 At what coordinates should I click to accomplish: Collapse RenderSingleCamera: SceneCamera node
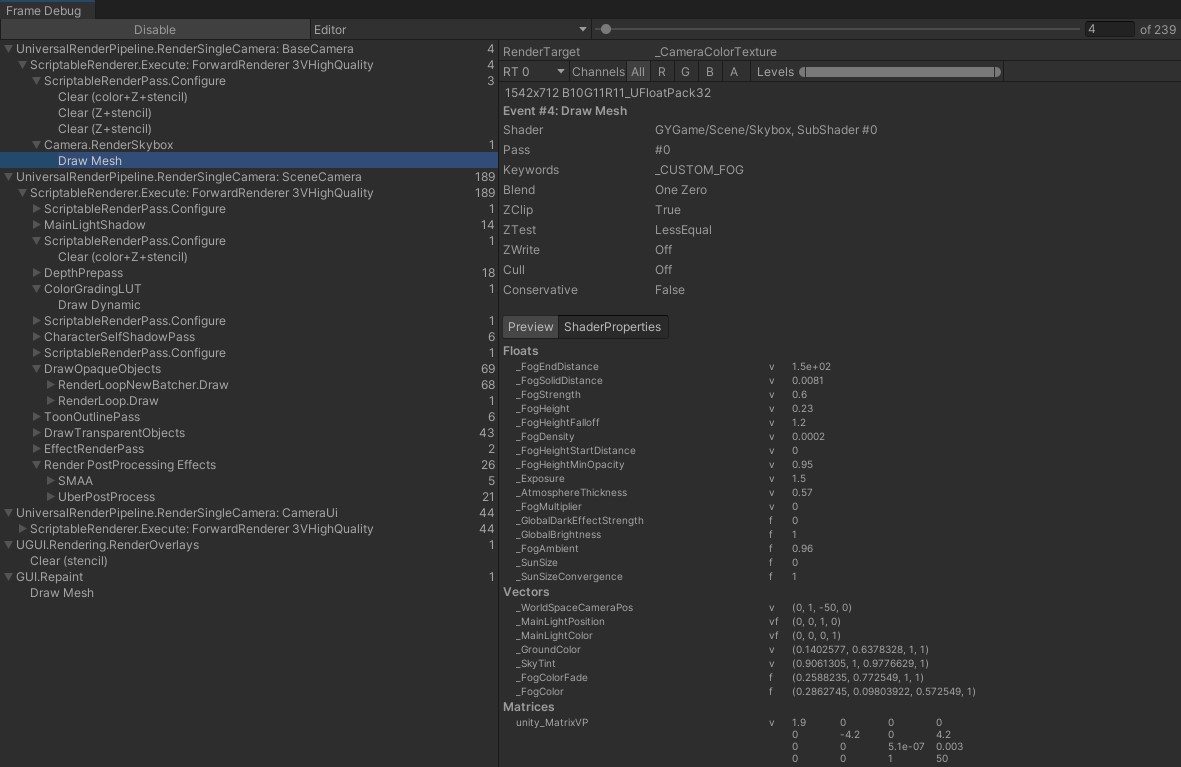click(8, 177)
